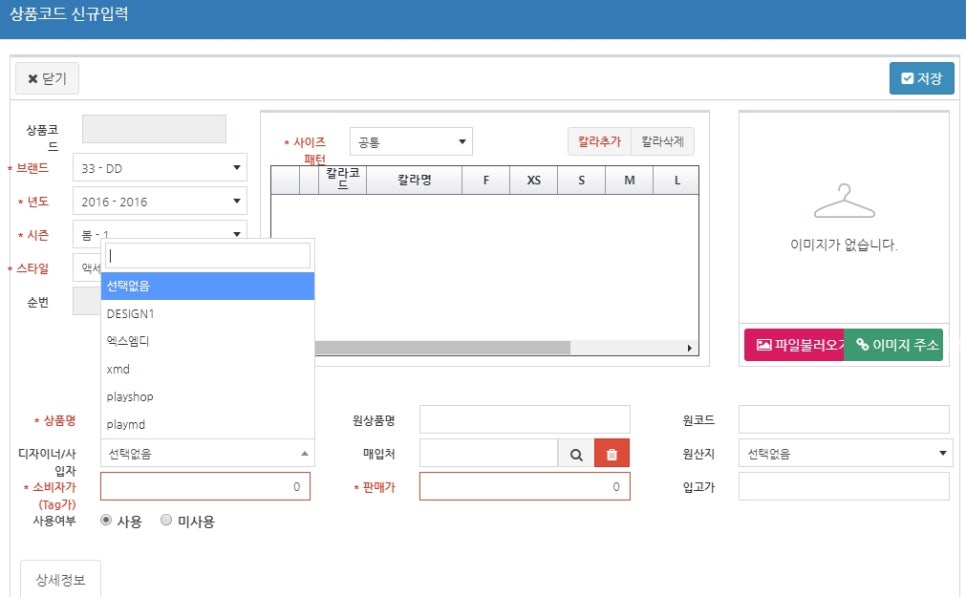Click the 닫기 close button
Screen dimensions: 966x597
coord(47,78)
